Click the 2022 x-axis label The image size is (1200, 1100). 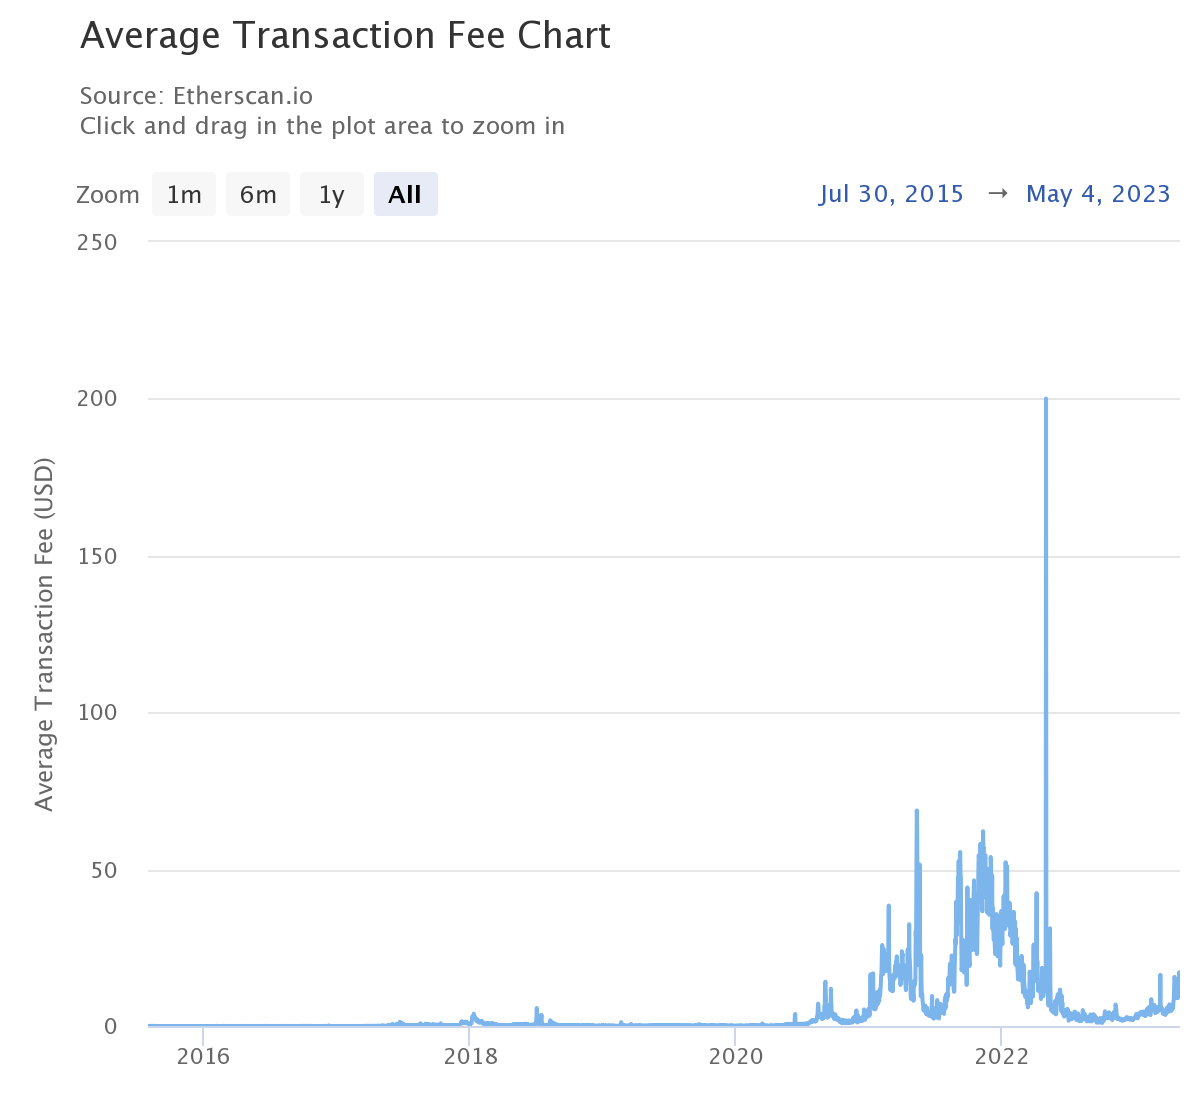pyautogui.click(x=1001, y=1057)
